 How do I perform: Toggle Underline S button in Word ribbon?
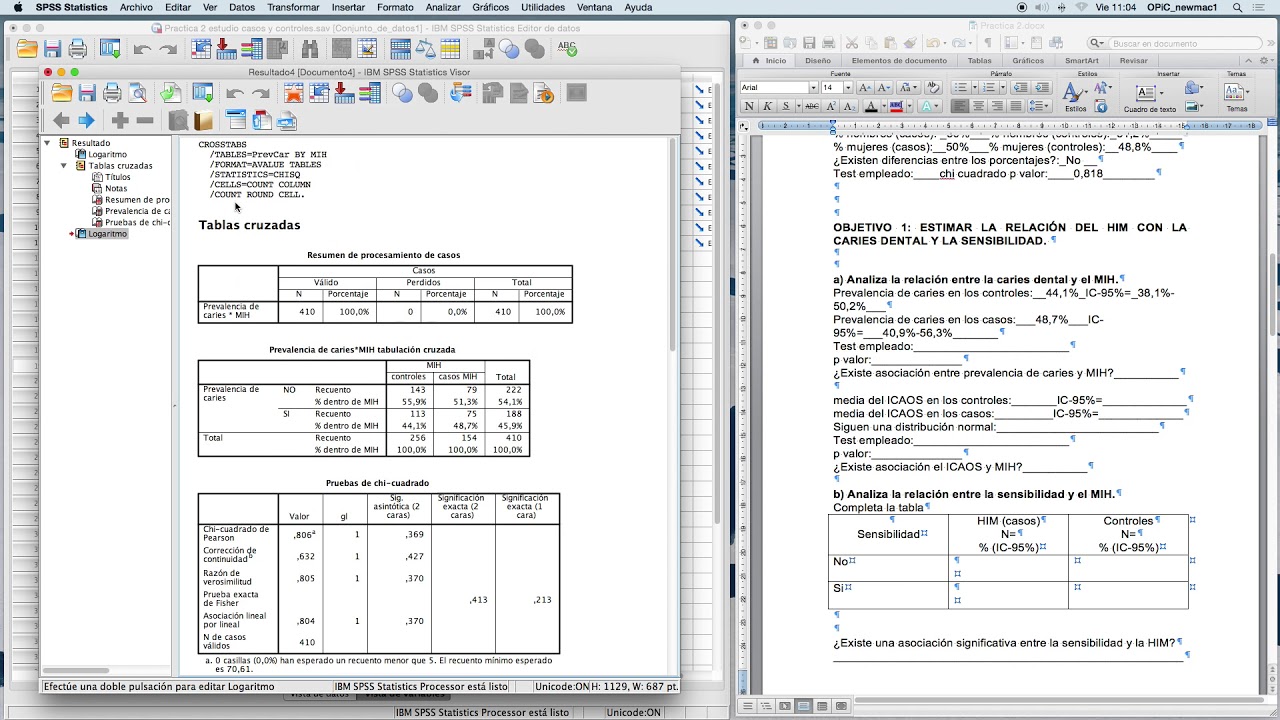[785, 106]
